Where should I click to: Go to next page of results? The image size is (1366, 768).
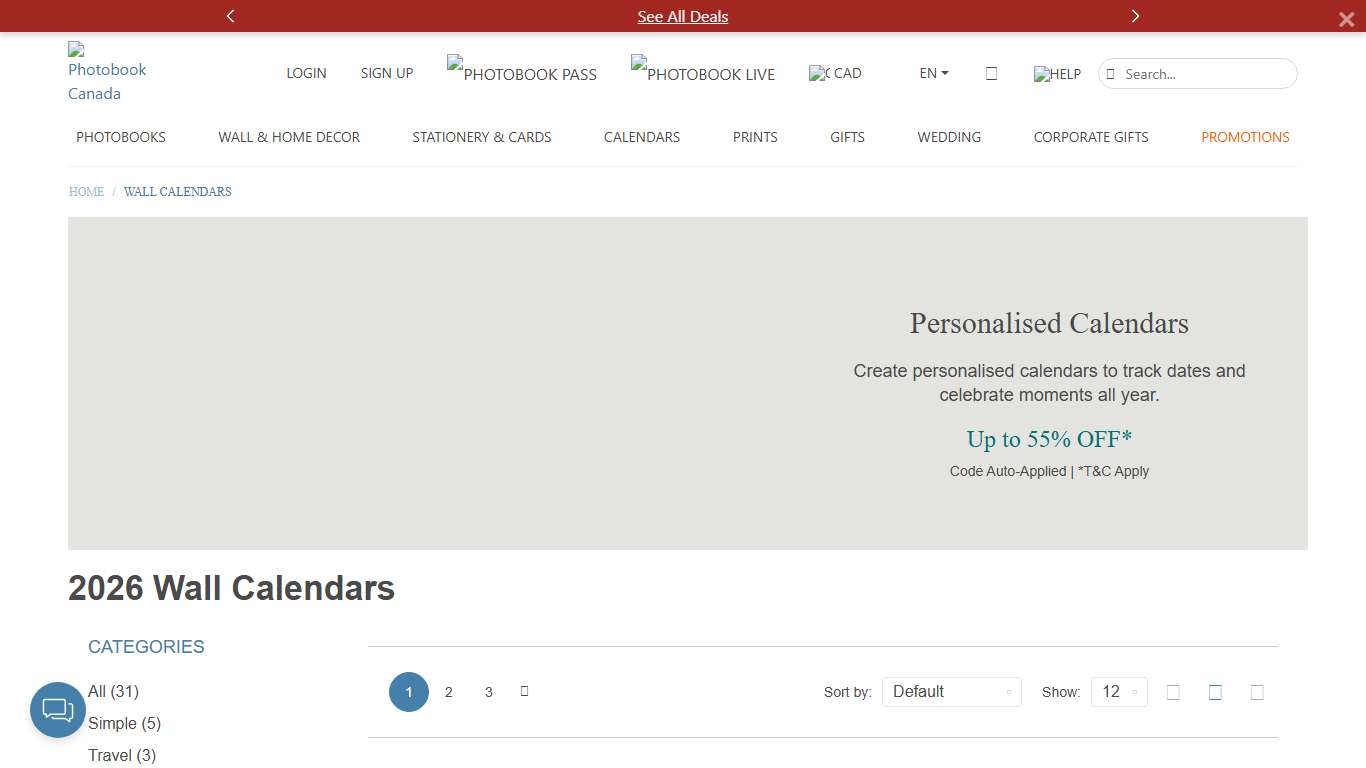click(x=524, y=691)
